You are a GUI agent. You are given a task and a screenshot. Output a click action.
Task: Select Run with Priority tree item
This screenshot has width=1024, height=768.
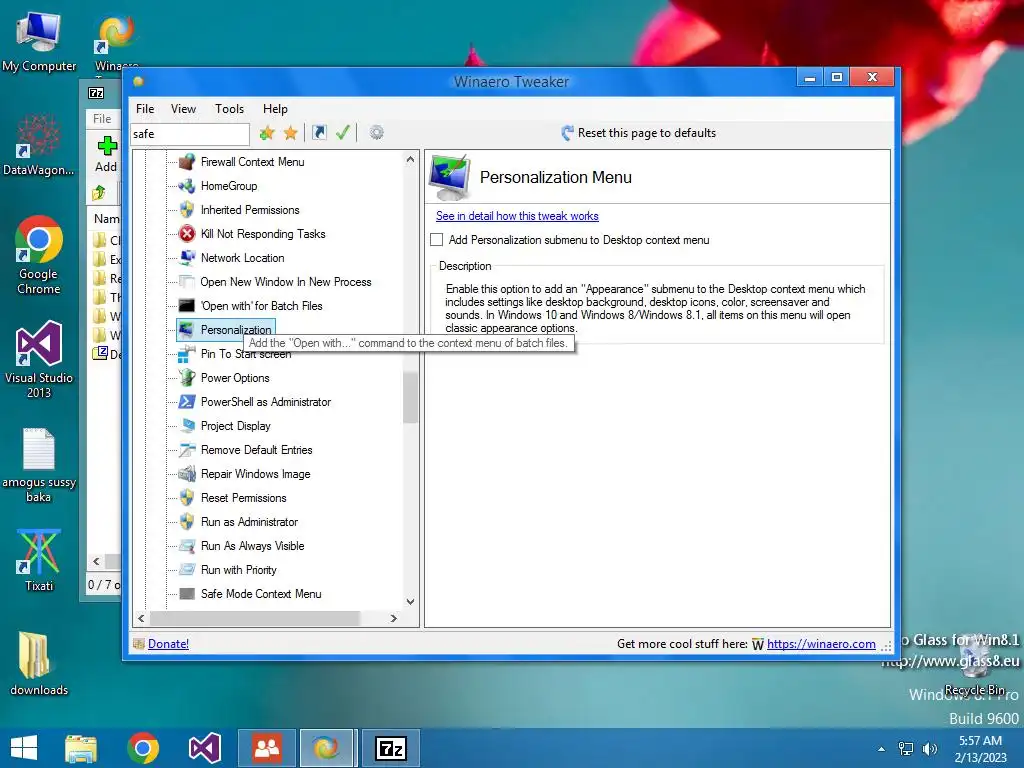[239, 570]
